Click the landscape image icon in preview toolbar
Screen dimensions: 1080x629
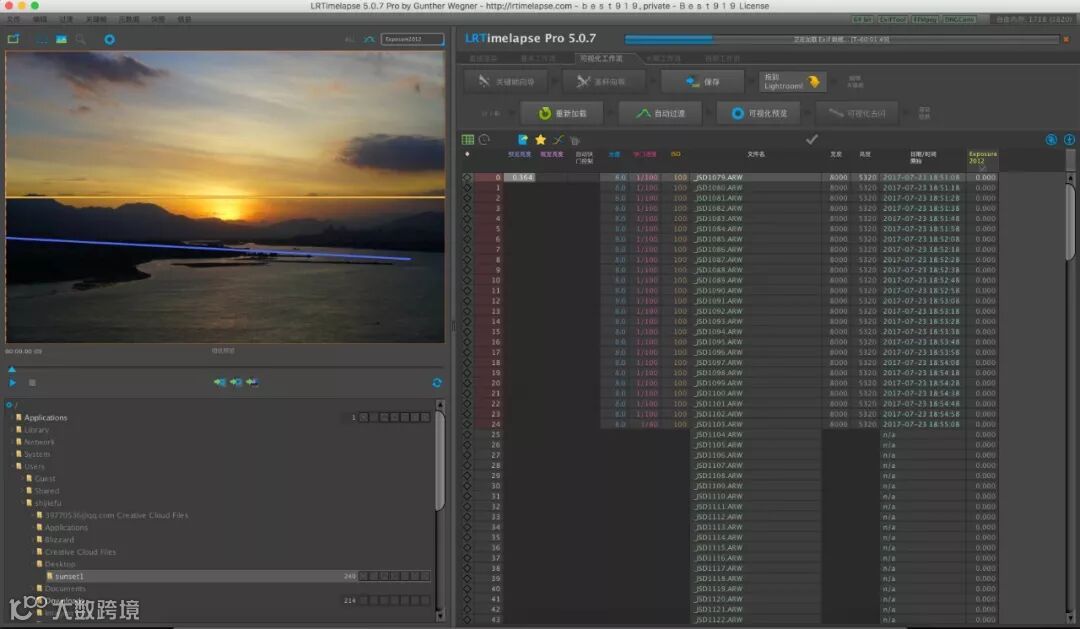click(x=61, y=39)
